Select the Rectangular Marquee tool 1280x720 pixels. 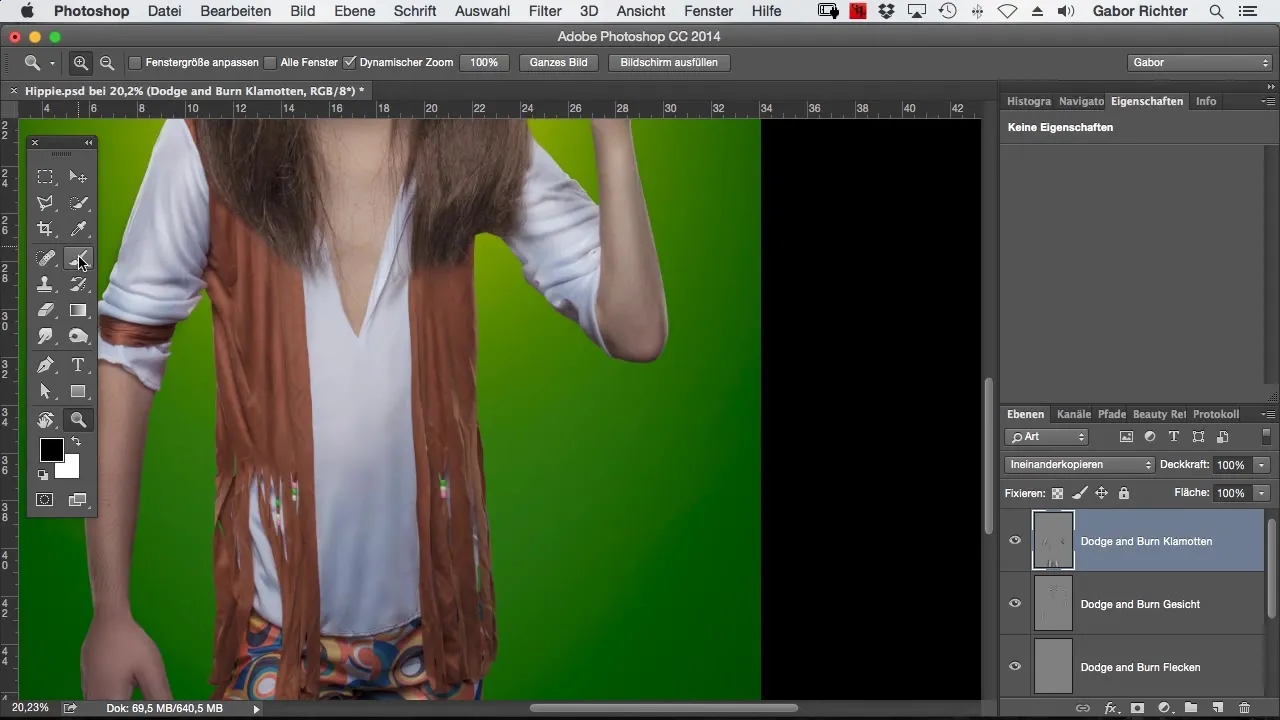[45, 177]
